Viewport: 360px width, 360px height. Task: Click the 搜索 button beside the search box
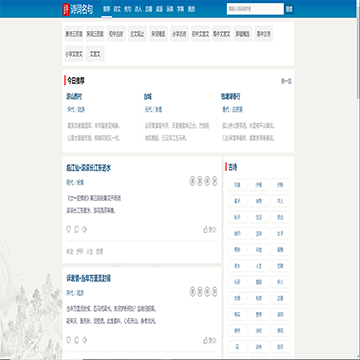(289, 9)
